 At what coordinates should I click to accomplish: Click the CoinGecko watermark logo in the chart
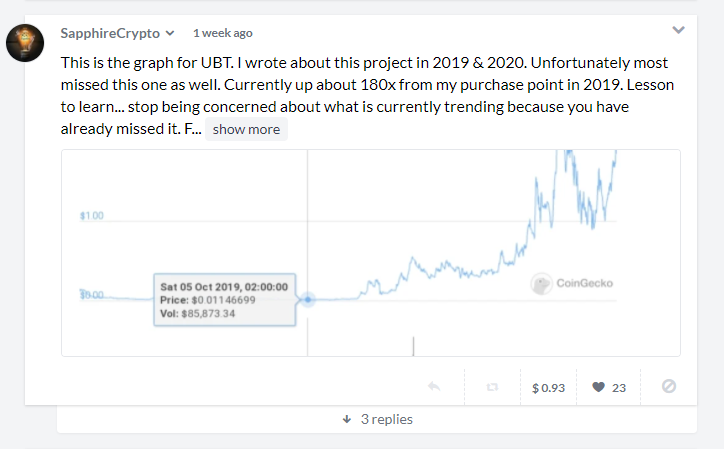[572, 283]
